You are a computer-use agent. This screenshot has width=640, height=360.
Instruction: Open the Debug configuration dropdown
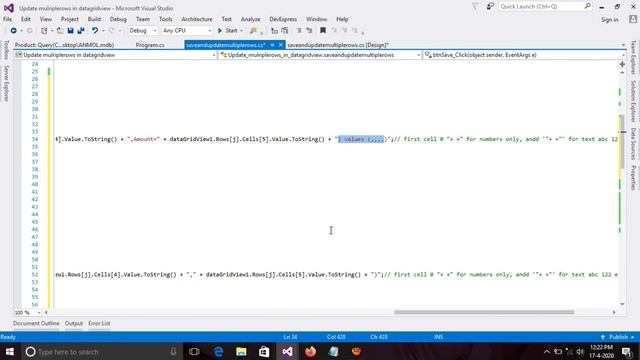point(143,31)
